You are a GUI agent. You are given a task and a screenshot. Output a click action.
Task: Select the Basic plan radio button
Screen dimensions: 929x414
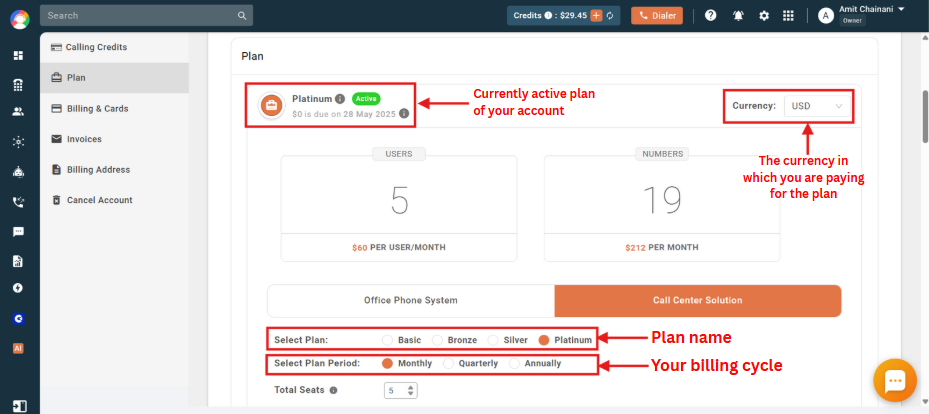387,340
